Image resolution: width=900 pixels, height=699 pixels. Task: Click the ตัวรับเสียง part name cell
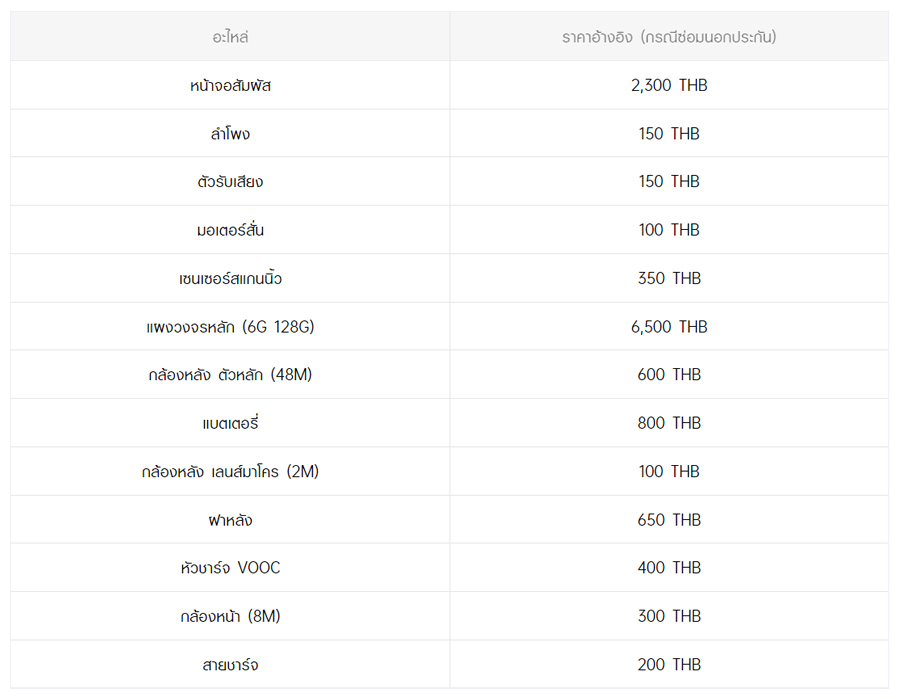click(230, 182)
